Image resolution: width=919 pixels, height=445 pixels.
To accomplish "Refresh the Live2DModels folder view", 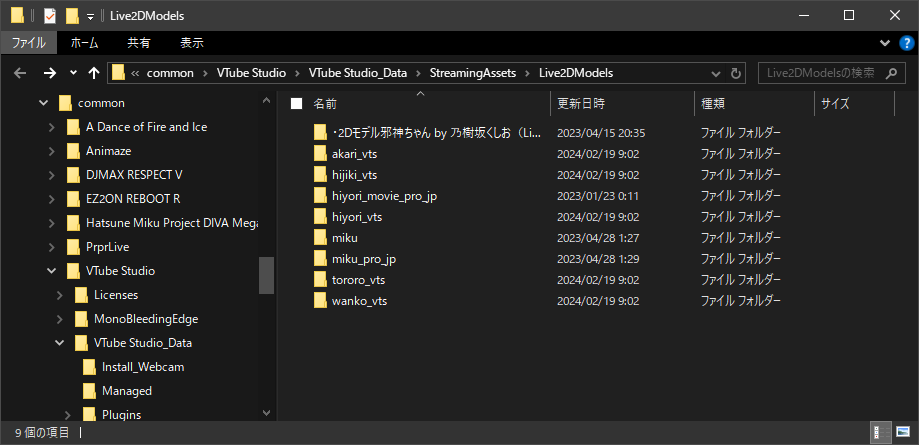I will click(737, 73).
